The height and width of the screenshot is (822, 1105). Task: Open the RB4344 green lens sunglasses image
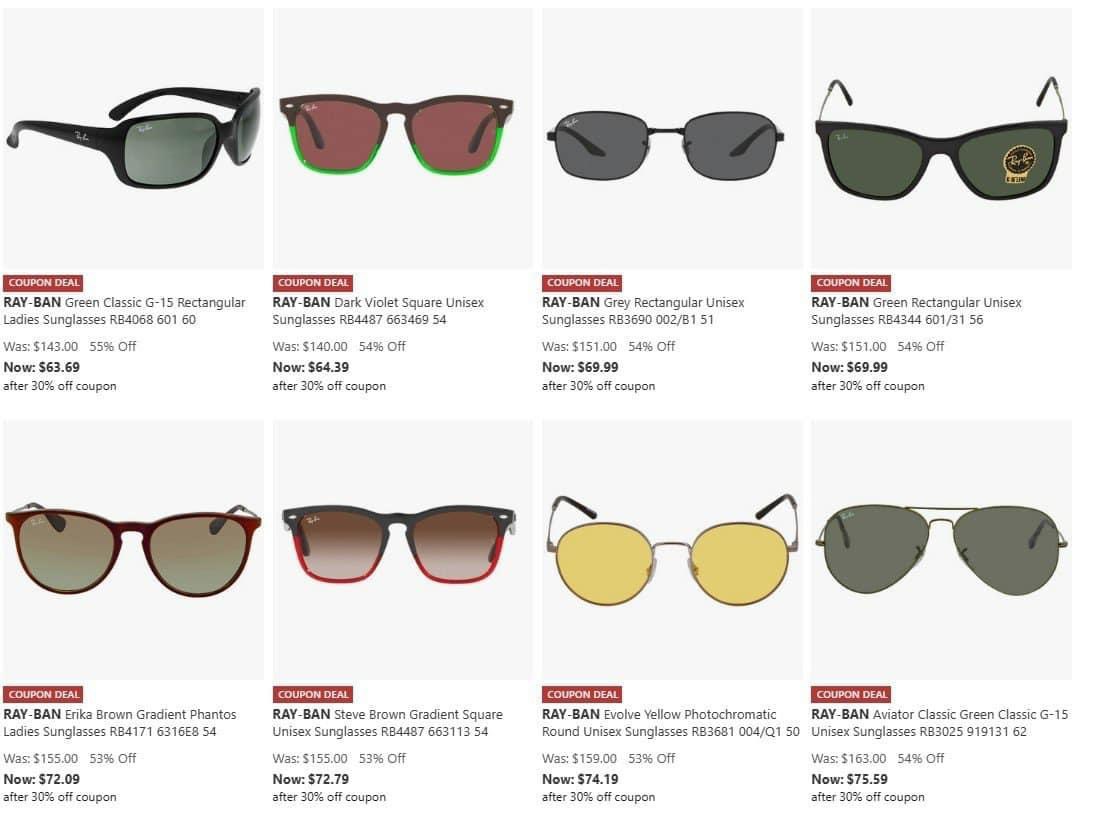942,138
